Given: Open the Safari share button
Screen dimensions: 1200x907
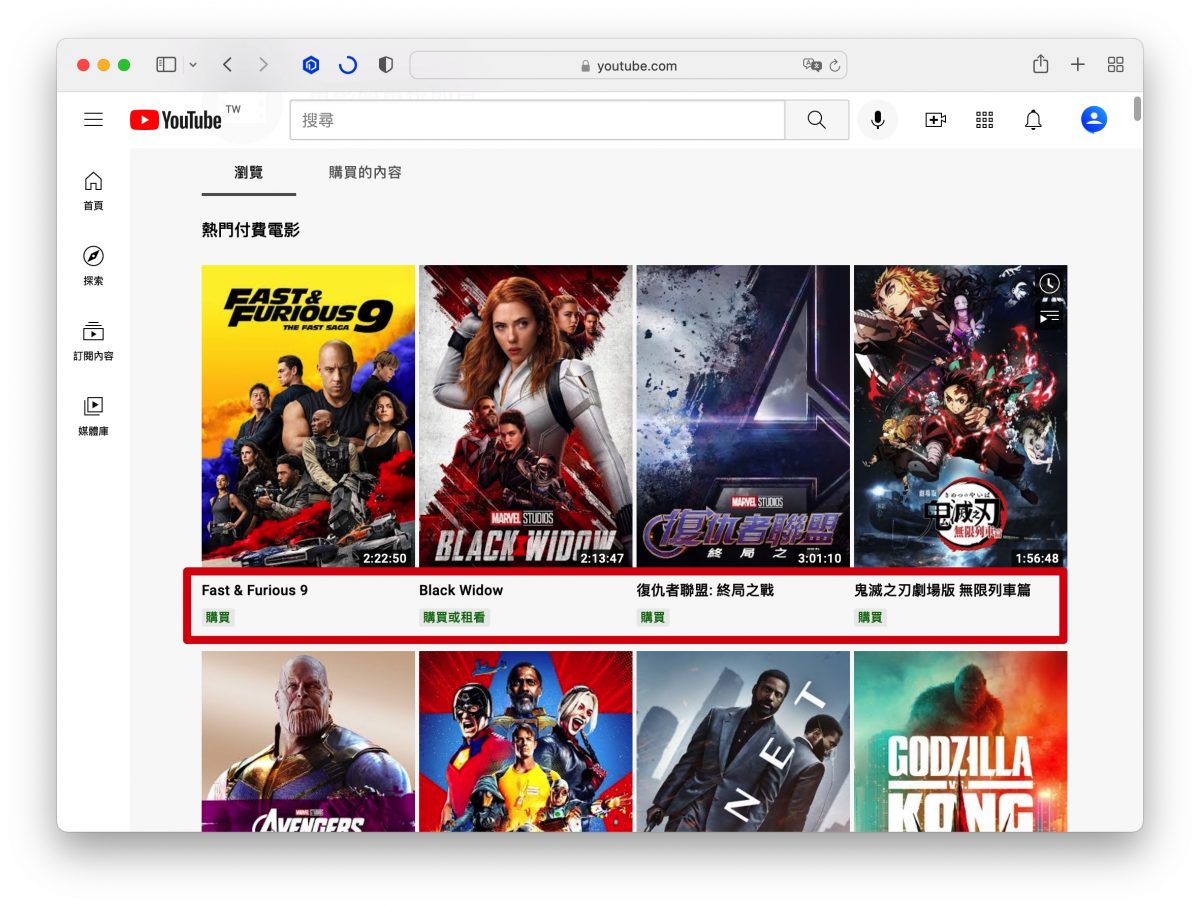Looking at the screenshot, I should pos(1041,64).
